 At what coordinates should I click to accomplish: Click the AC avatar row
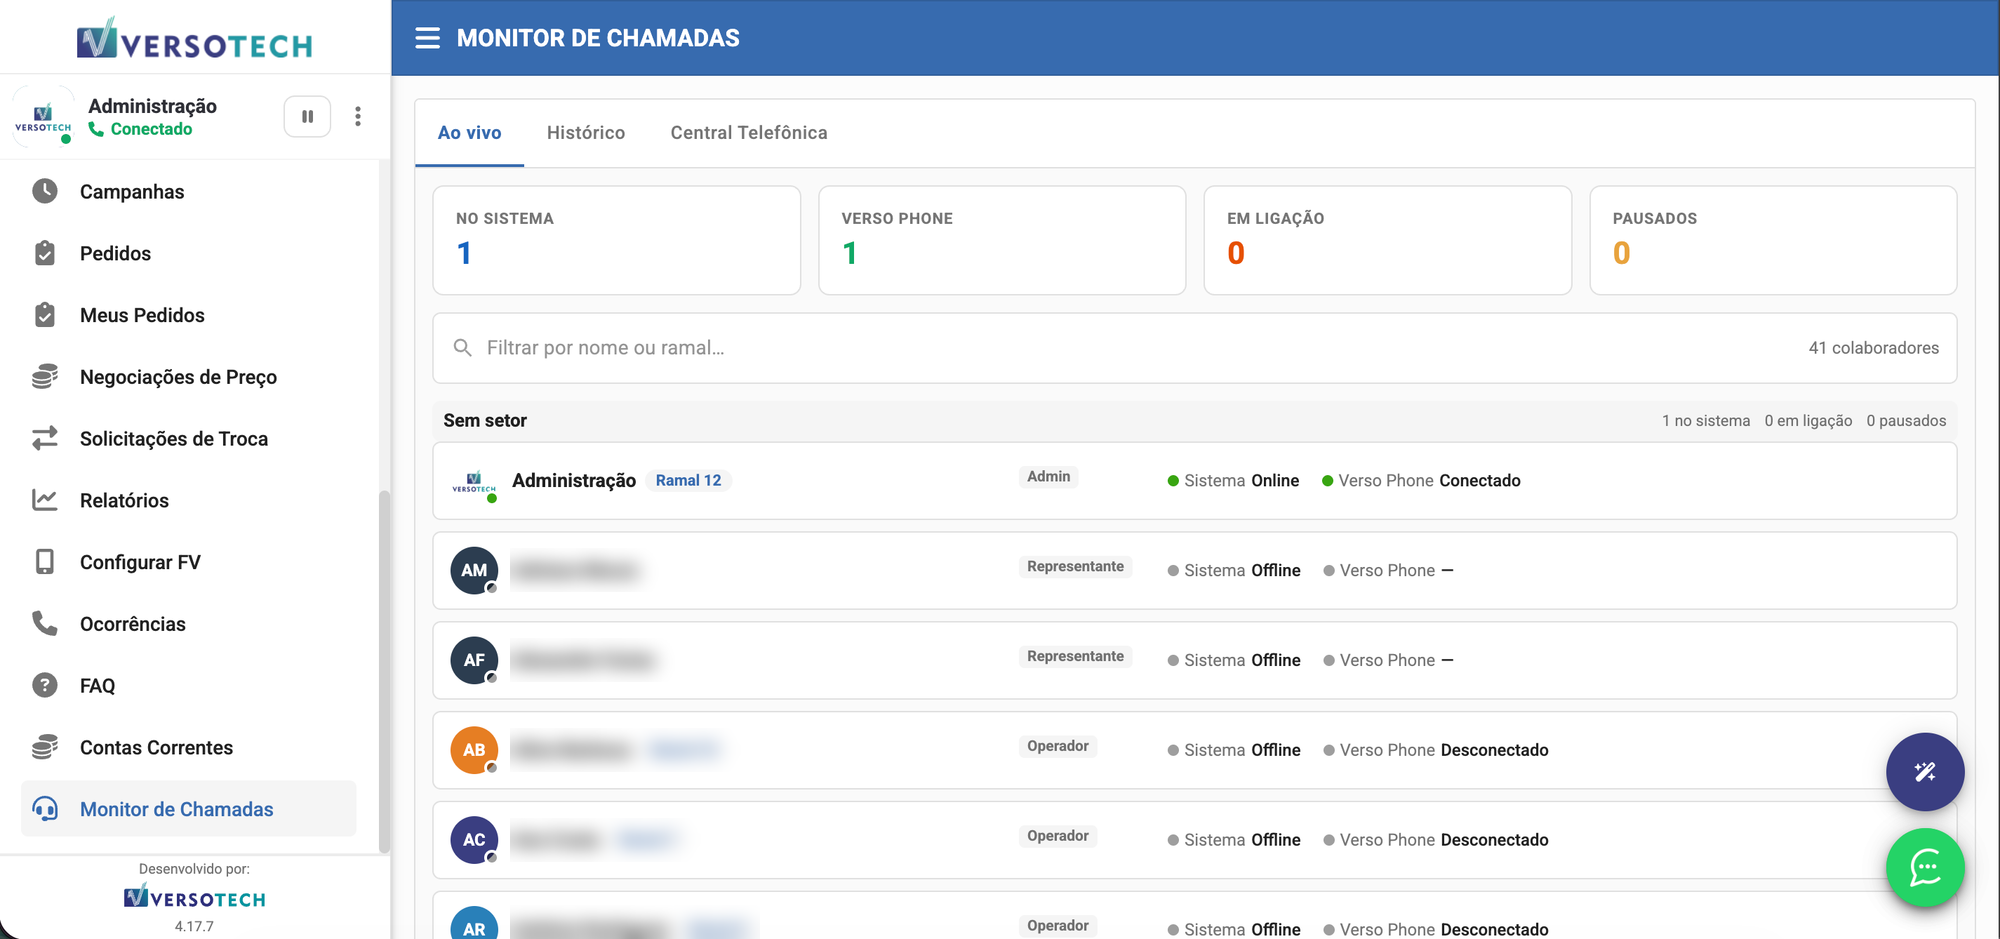point(1194,840)
